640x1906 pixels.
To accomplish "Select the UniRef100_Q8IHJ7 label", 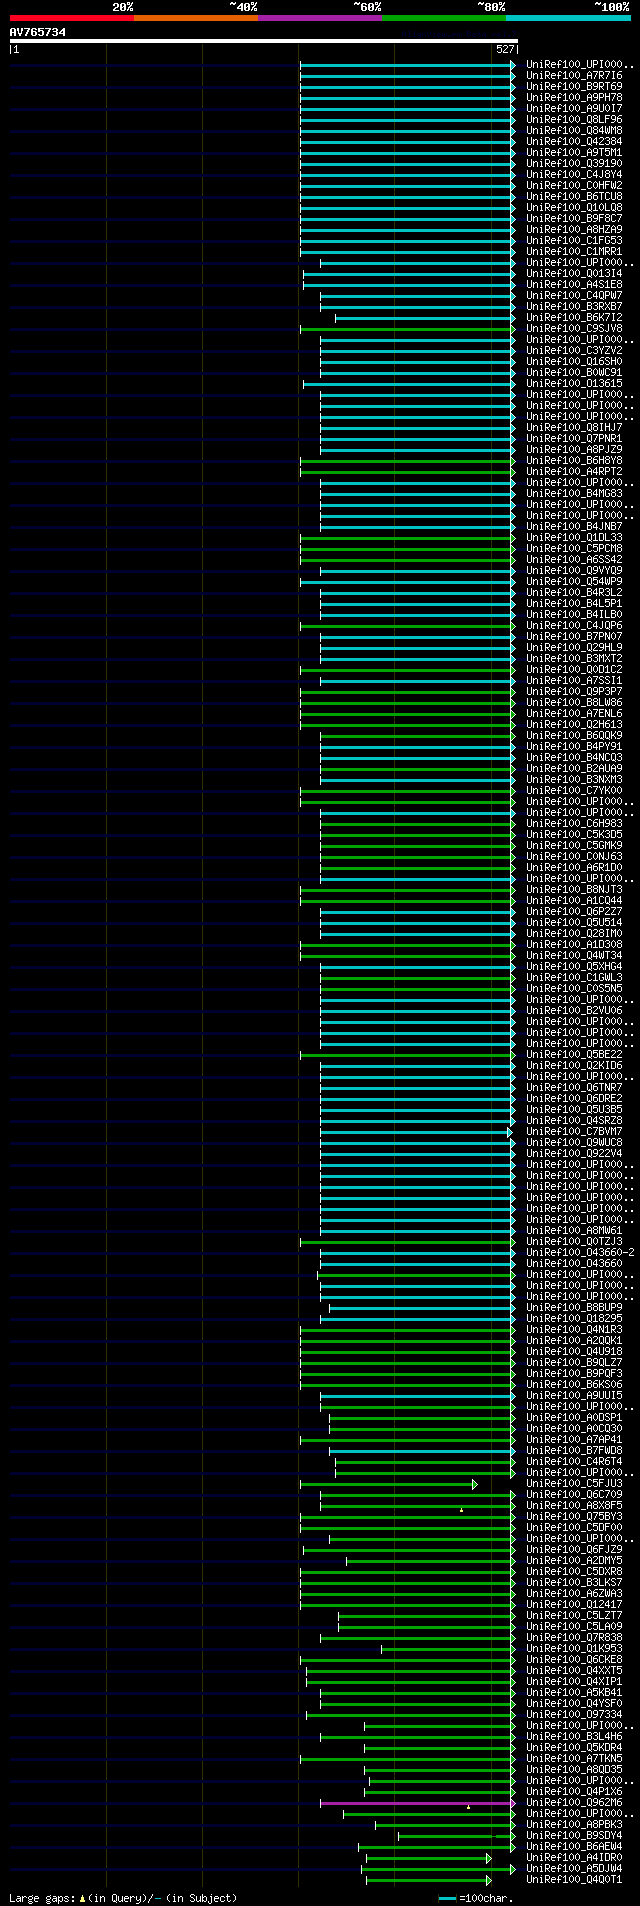I will point(574,427).
